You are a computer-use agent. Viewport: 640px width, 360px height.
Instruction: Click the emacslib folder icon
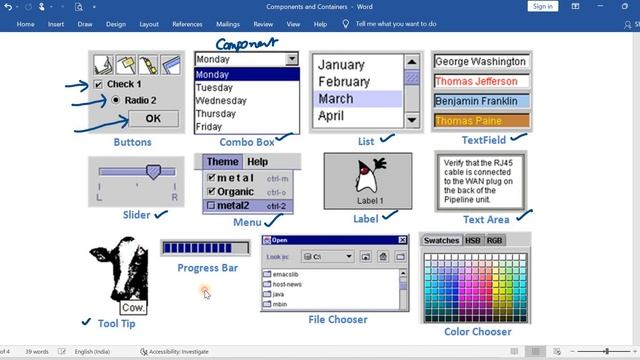click(x=267, y=274)
